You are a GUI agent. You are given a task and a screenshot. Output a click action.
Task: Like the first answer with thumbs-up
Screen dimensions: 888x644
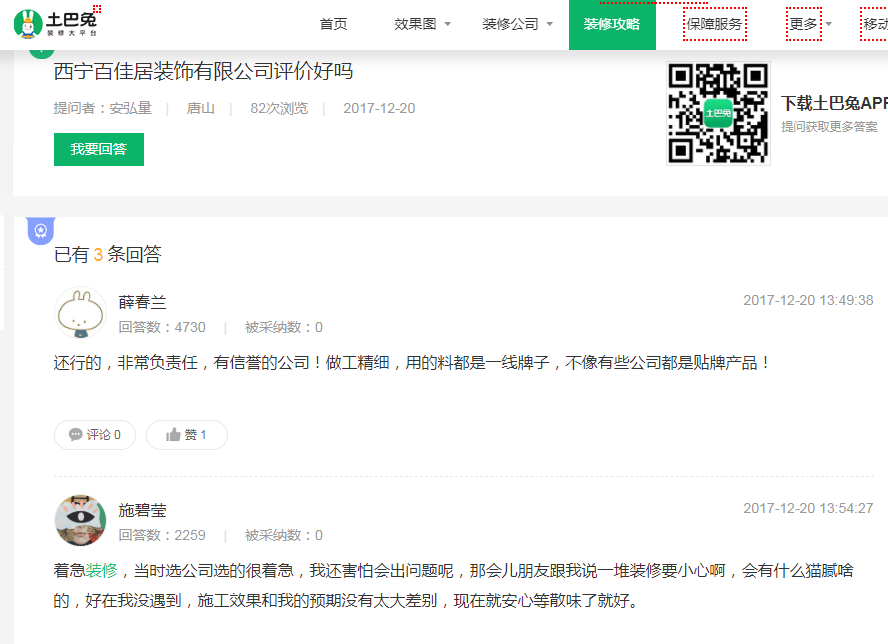coord(187,435)
